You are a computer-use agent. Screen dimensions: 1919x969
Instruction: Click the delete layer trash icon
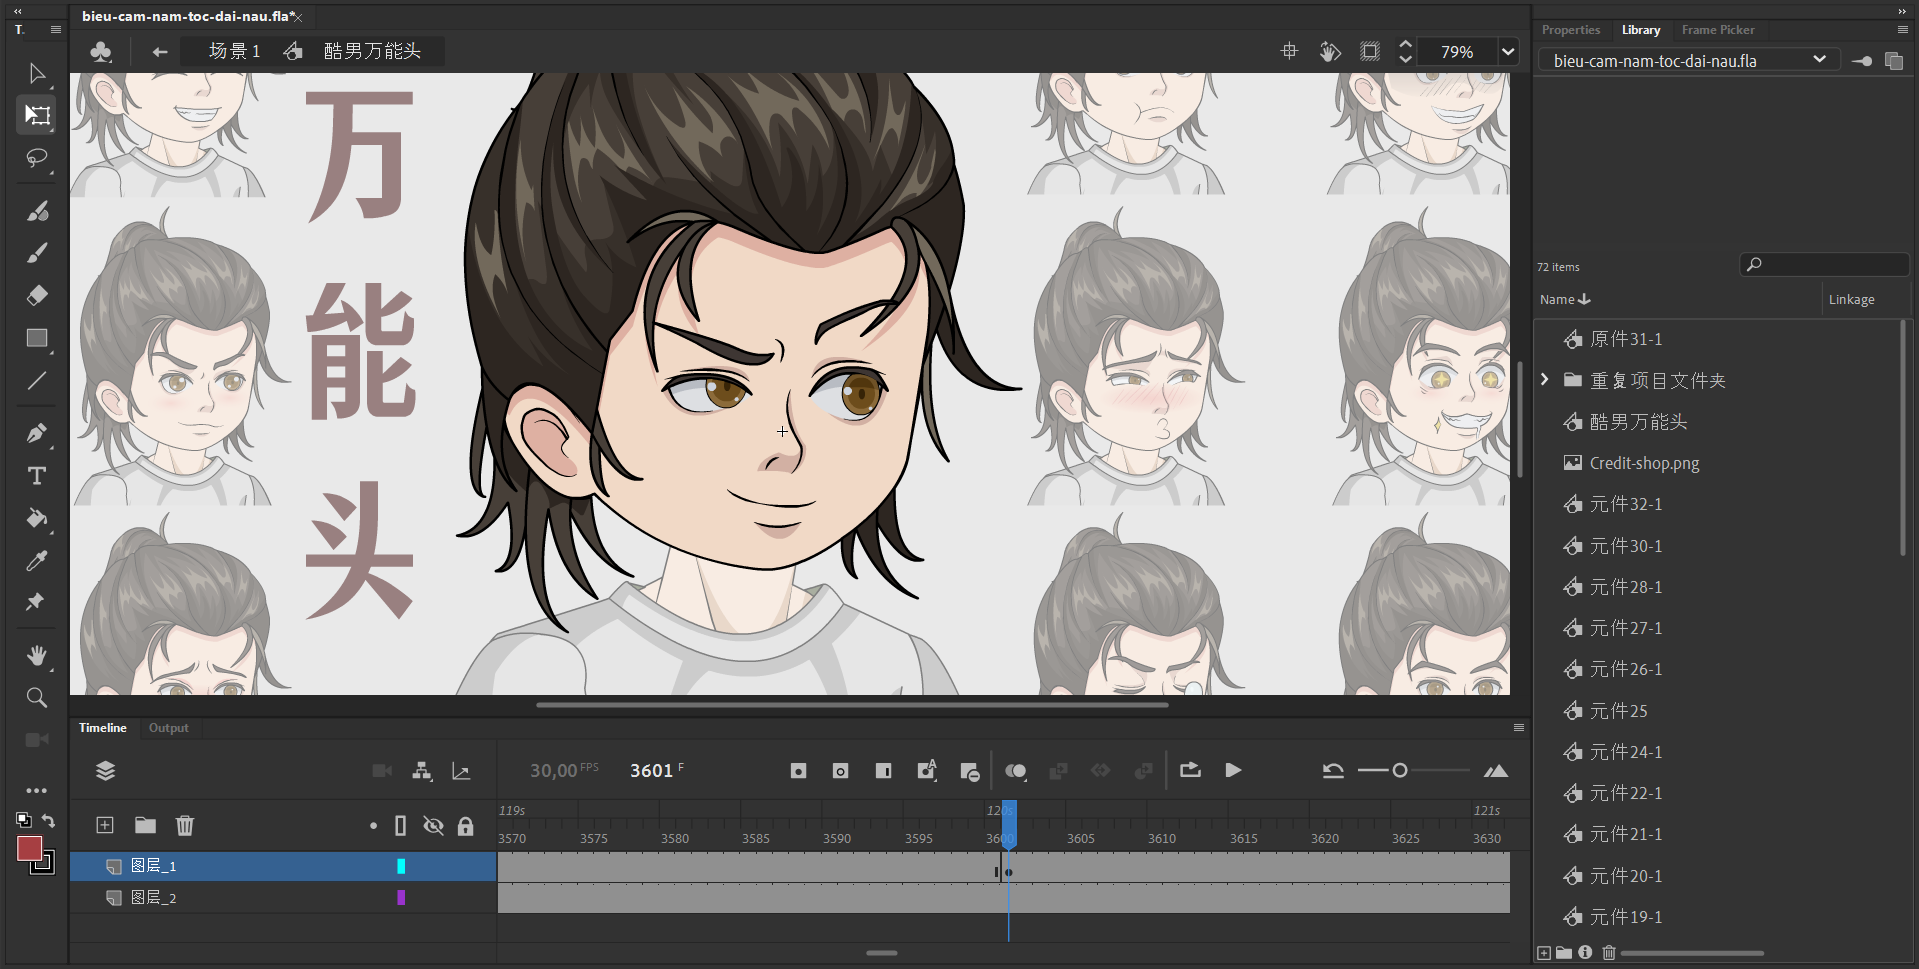(x=185, y=825)
